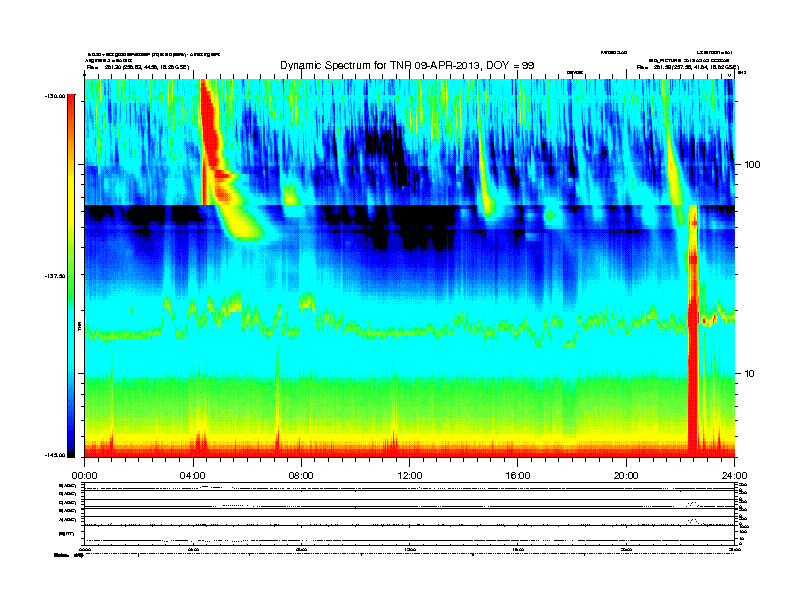Click the '24:00' time axis label
Image resolution: width=792 pixels, height=612 pixels.
coord(734,476)
